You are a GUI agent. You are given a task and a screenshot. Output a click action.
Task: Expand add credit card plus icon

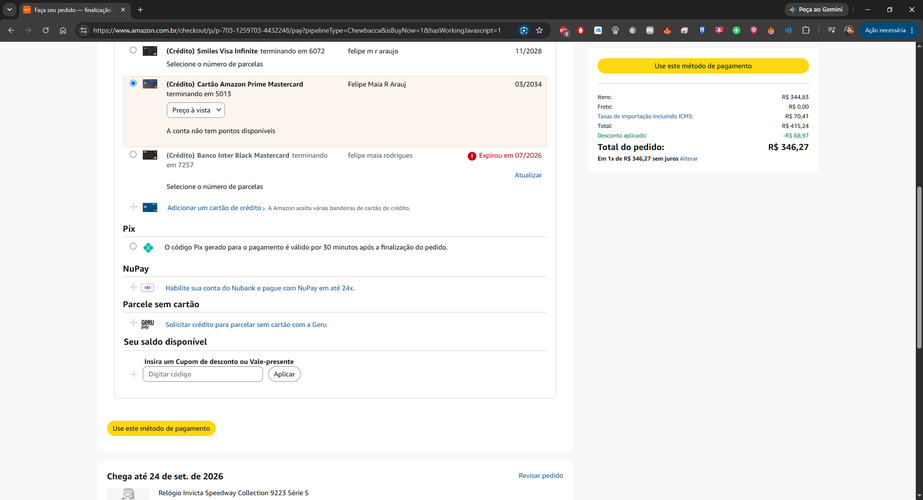click(133, 207)
